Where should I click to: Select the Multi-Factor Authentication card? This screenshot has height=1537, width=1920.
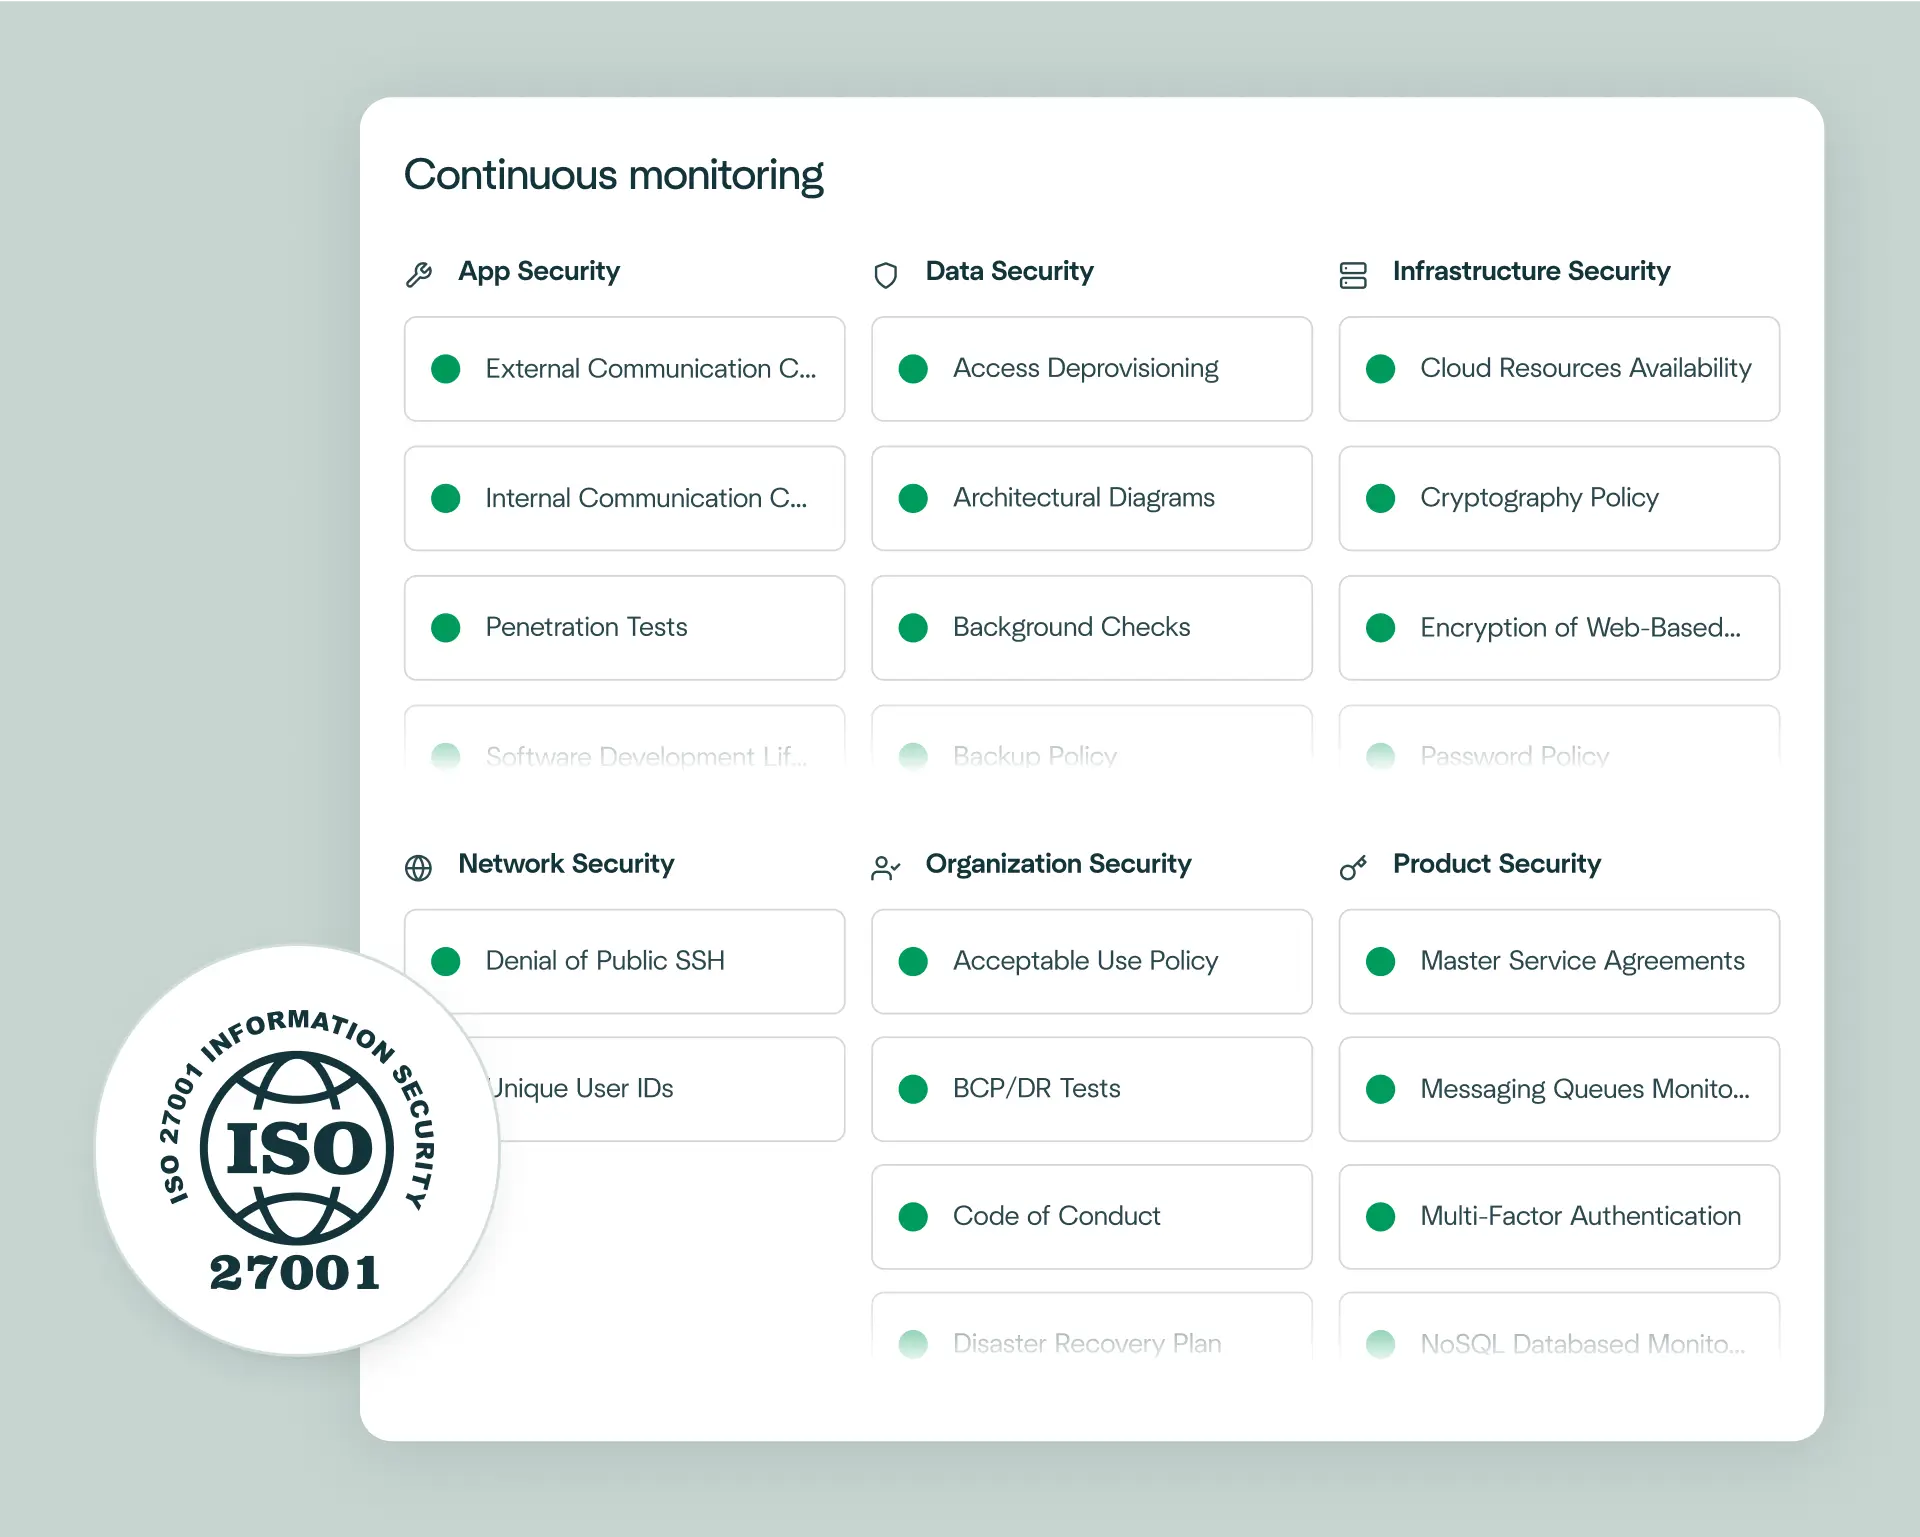(x=1558, y=1218)
